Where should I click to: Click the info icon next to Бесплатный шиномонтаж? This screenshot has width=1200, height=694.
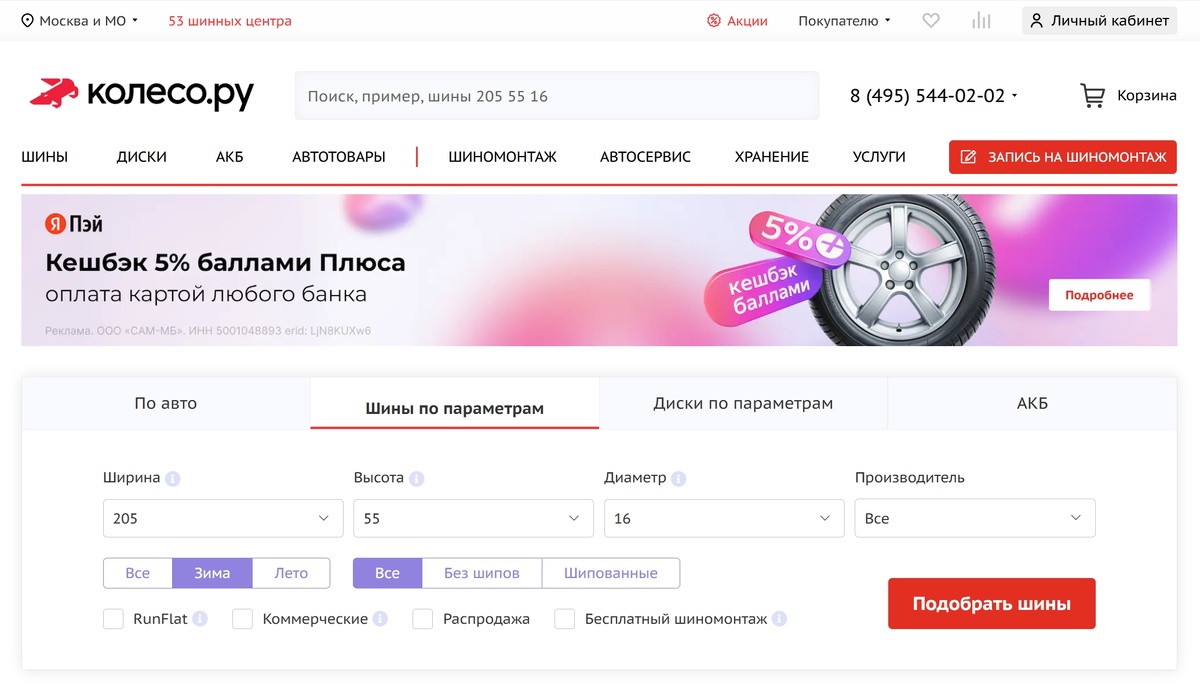779,619
